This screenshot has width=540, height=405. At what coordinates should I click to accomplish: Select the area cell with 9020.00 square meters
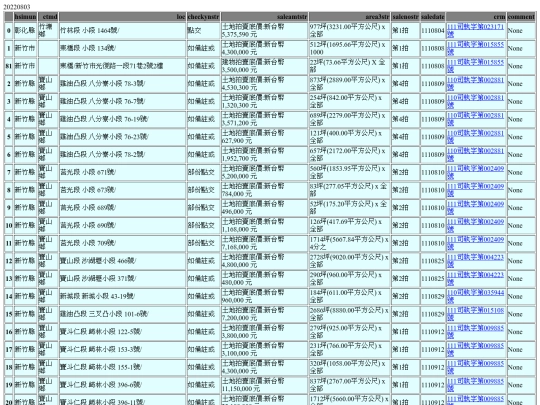(x=349, y=261)
